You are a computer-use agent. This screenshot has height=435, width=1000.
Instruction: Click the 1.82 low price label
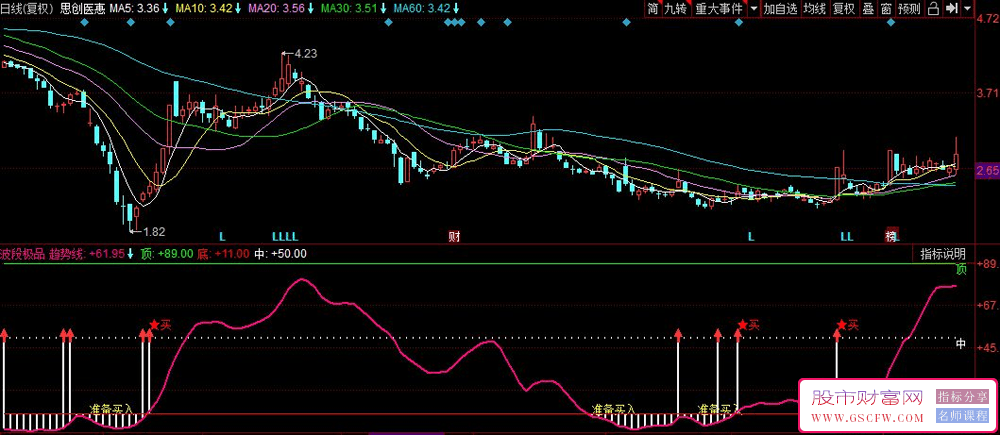tap(154, 232)
